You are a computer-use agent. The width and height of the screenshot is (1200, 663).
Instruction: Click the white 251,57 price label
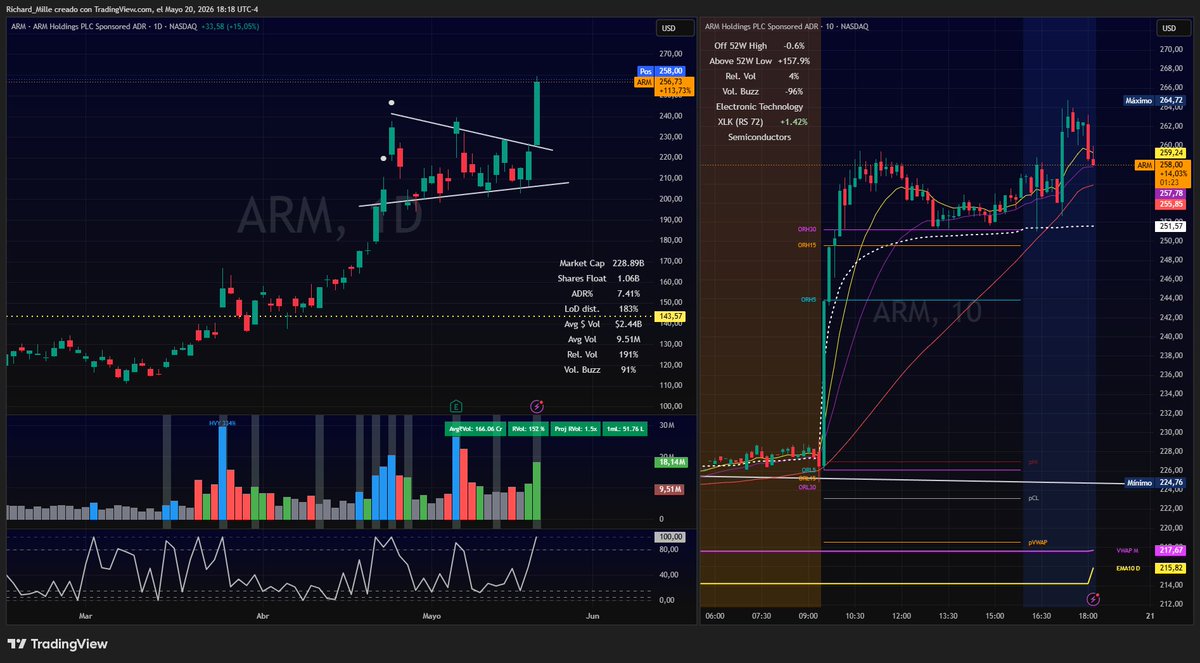pos(1171,227)
